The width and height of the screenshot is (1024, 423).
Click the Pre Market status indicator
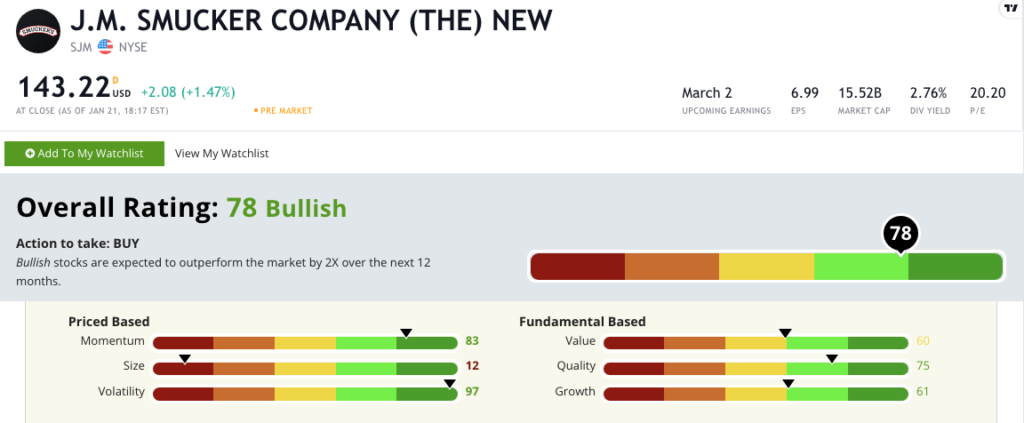pyautogui.click(x=283, y=111)
